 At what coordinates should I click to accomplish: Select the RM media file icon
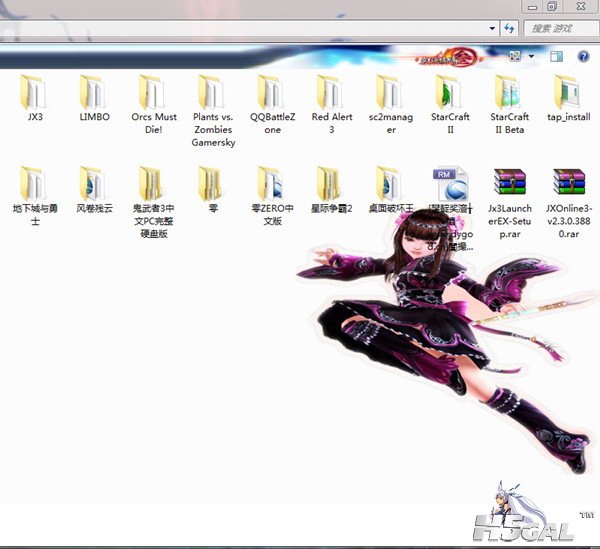point(450,184)
